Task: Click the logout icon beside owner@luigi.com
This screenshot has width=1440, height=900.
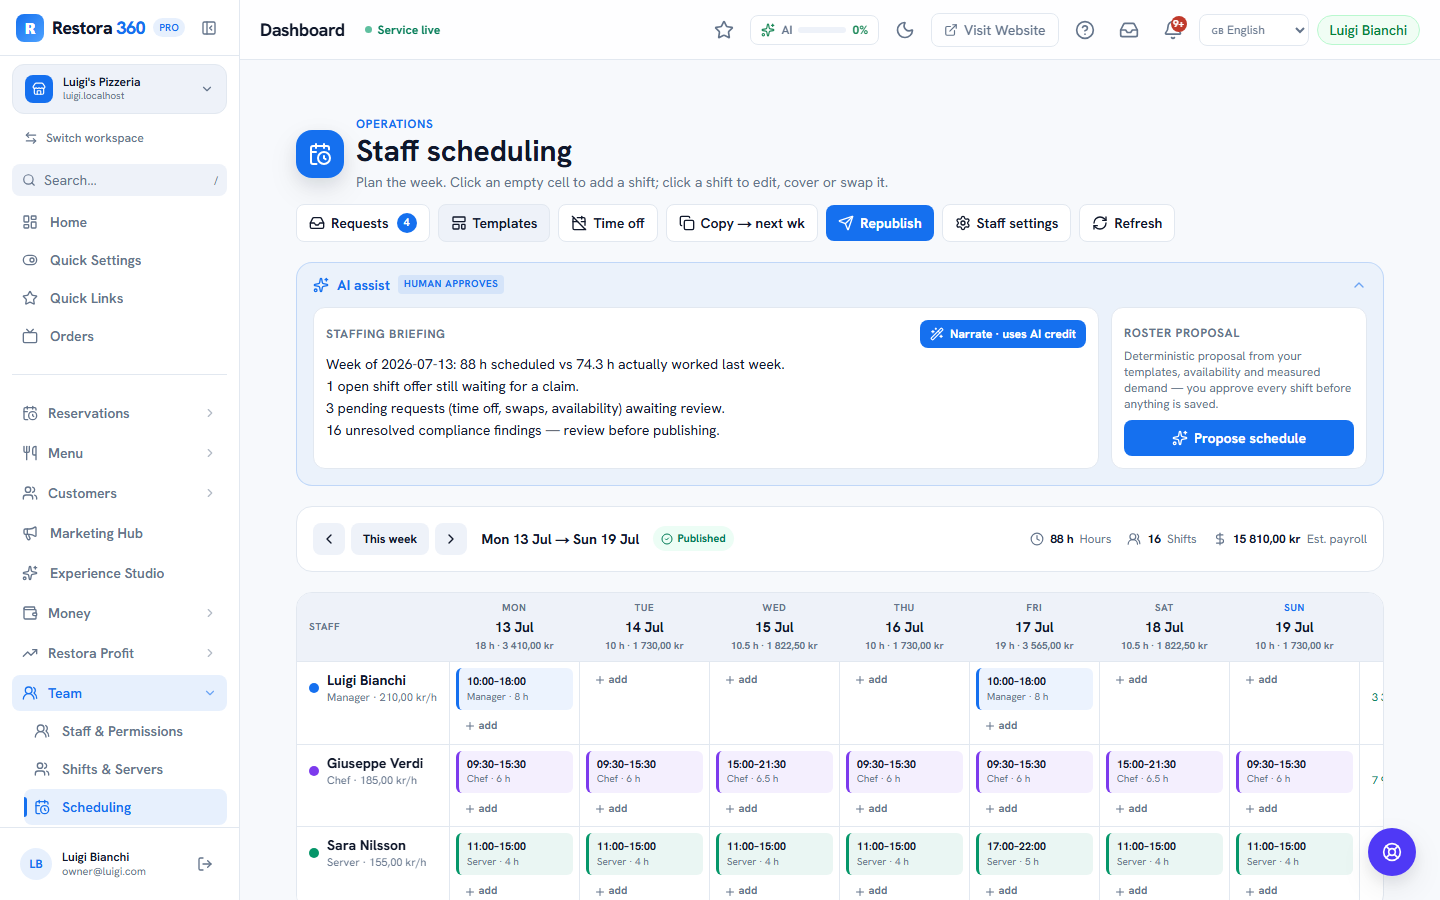Action: [205, 864]
